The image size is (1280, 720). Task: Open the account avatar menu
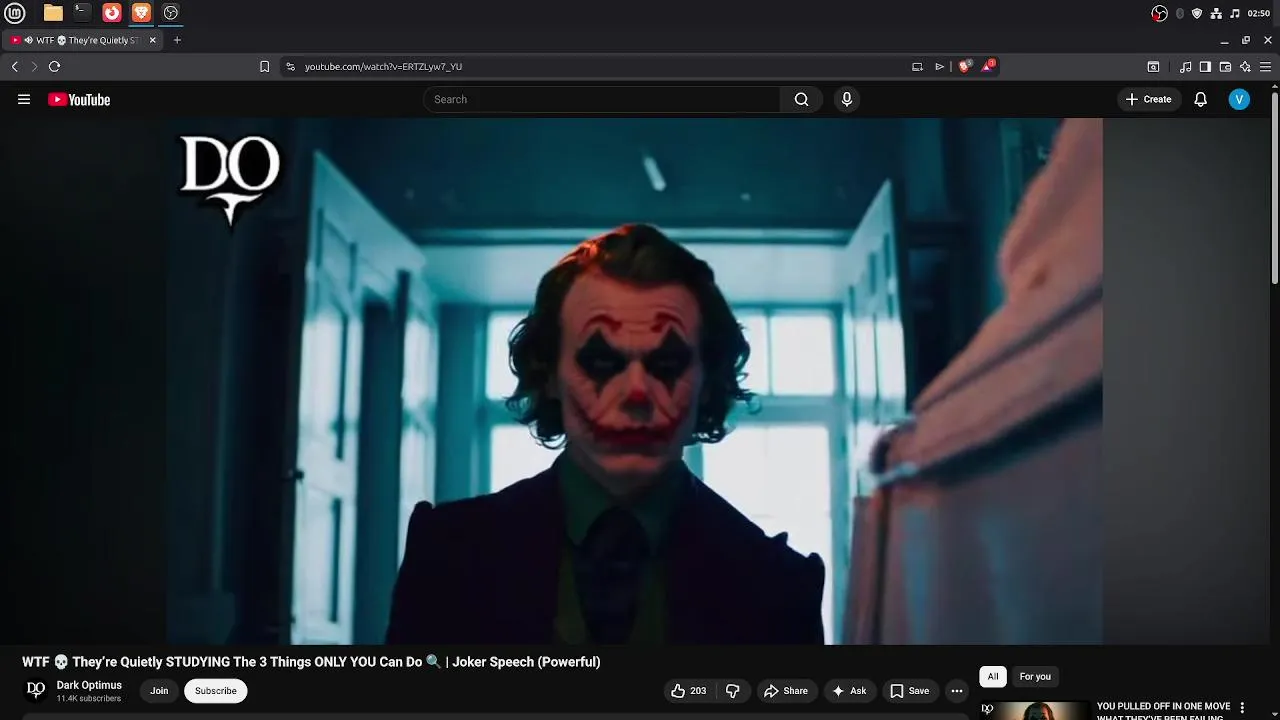click(x=1239, y=99)
